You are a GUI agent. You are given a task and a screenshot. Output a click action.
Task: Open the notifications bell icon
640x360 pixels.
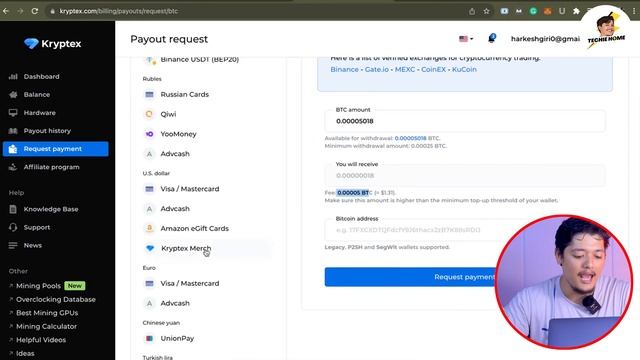[491, 38]
